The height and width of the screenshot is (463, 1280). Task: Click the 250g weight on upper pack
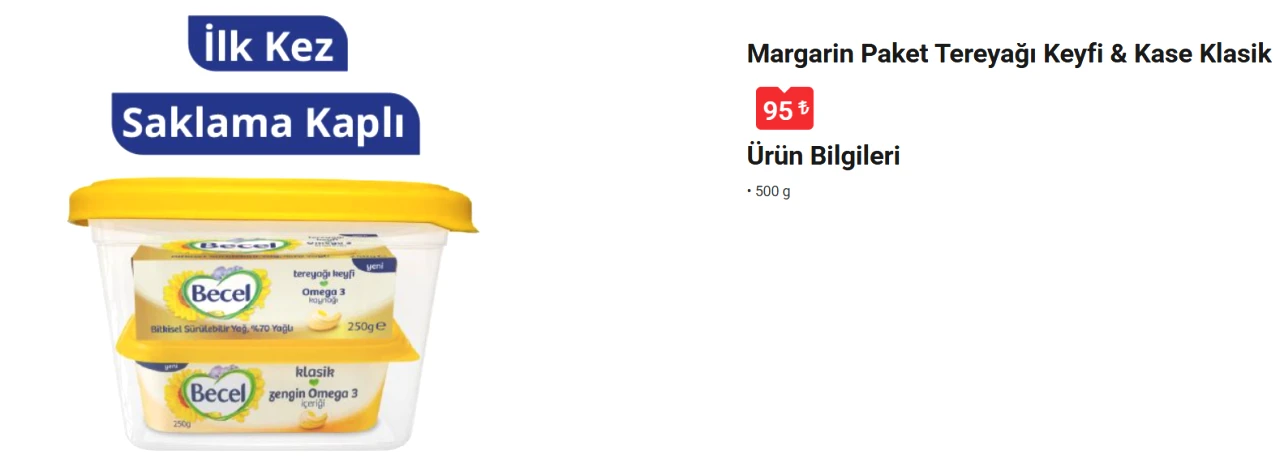point(362,326)
